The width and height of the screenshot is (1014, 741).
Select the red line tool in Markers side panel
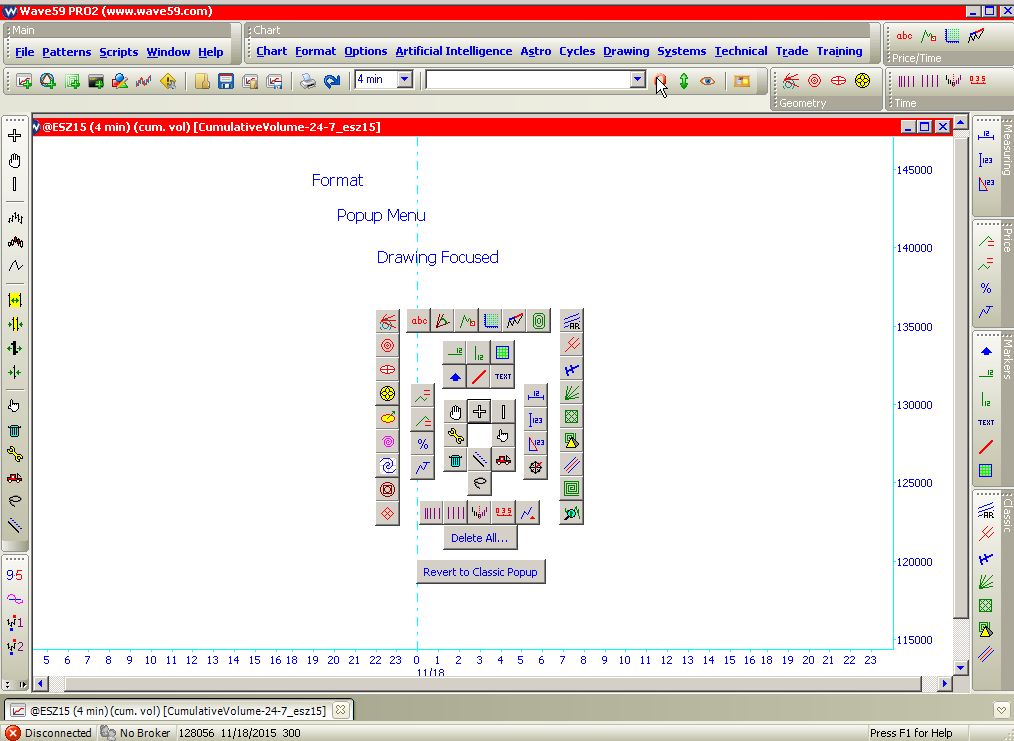point(986,446)
